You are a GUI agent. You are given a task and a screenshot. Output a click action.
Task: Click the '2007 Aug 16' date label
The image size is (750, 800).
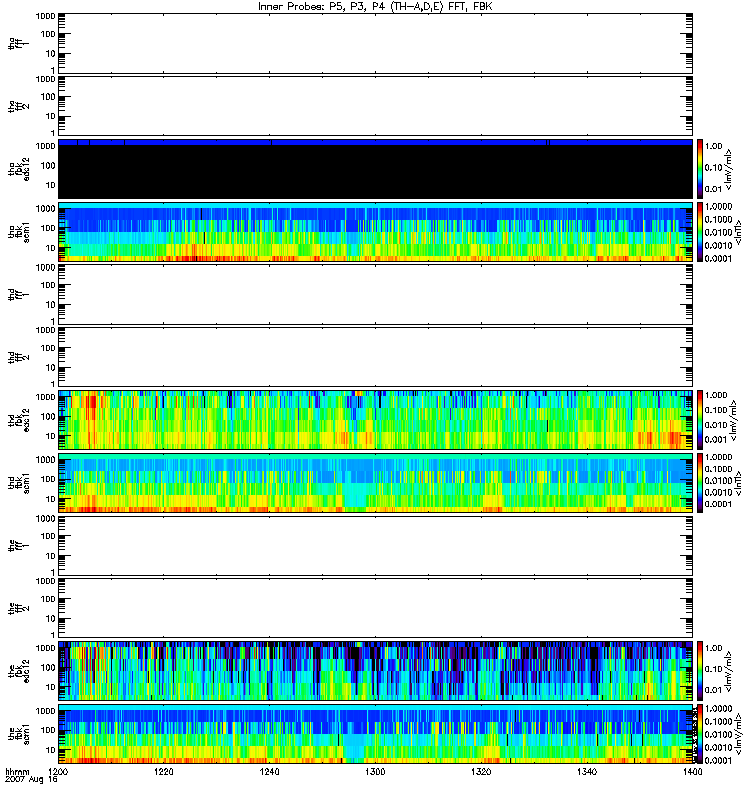point(31,780)
